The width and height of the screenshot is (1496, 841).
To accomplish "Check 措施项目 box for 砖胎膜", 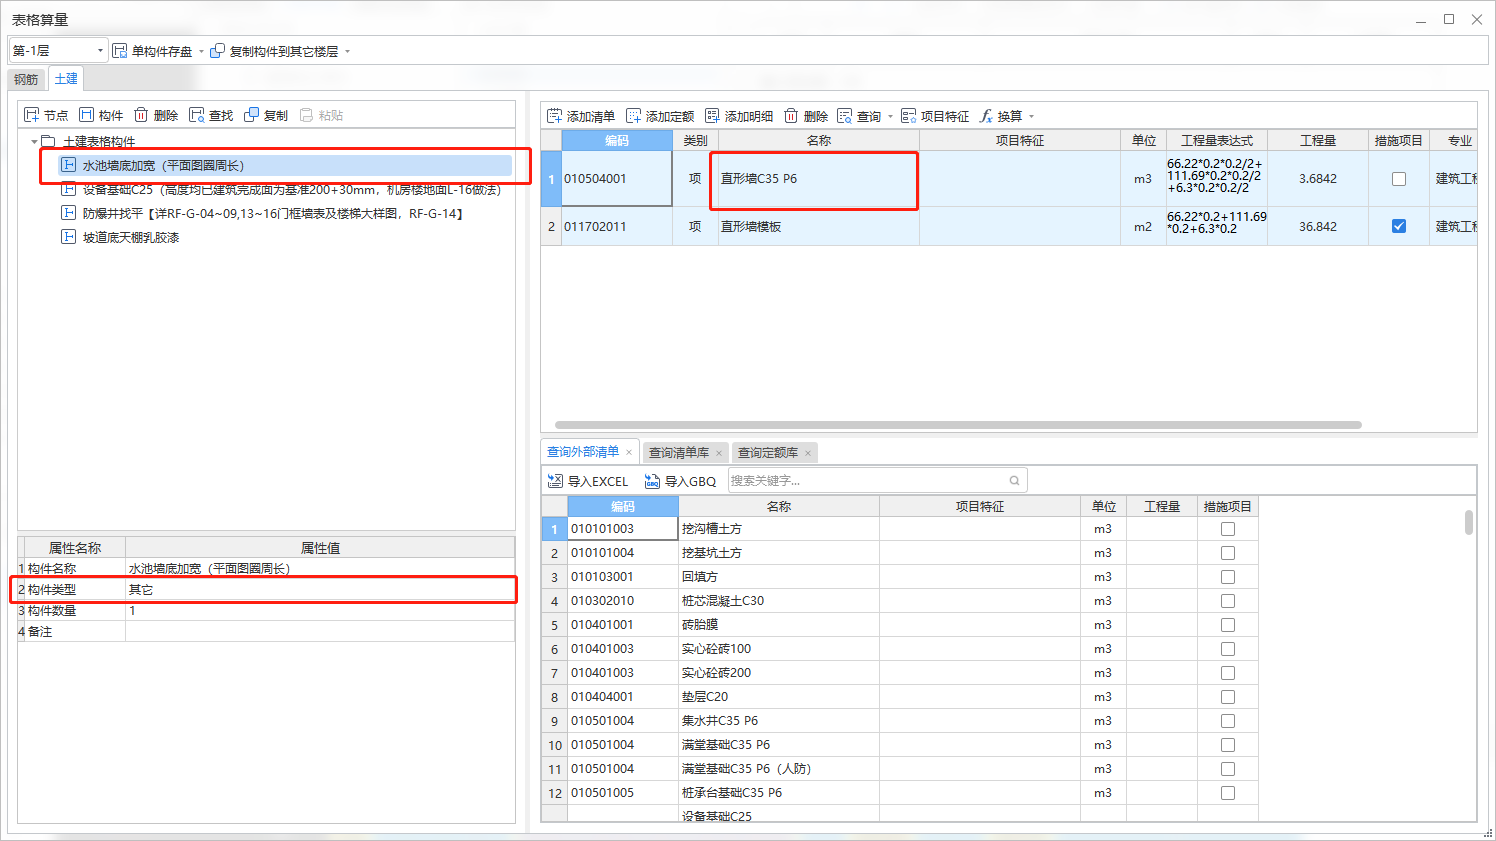I will (1228, 625).
